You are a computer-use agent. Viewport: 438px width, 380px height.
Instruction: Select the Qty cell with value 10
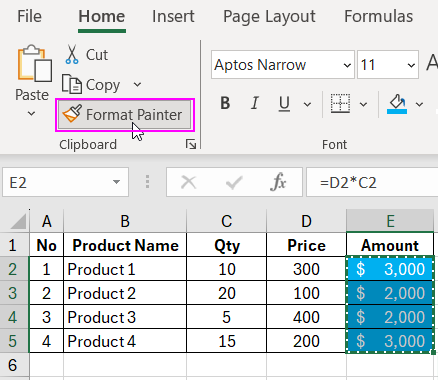click(x=227, y=269)
